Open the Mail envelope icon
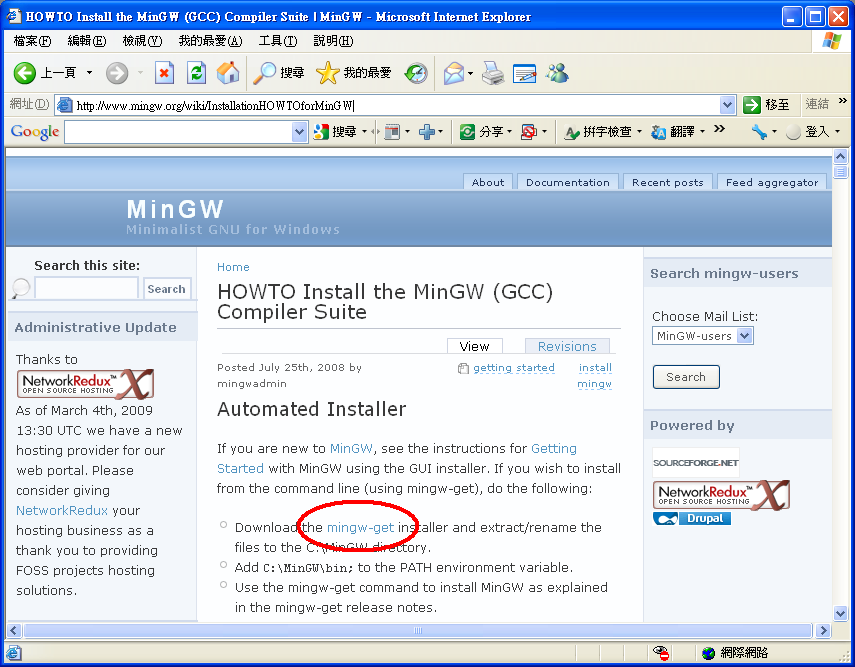 454,73
